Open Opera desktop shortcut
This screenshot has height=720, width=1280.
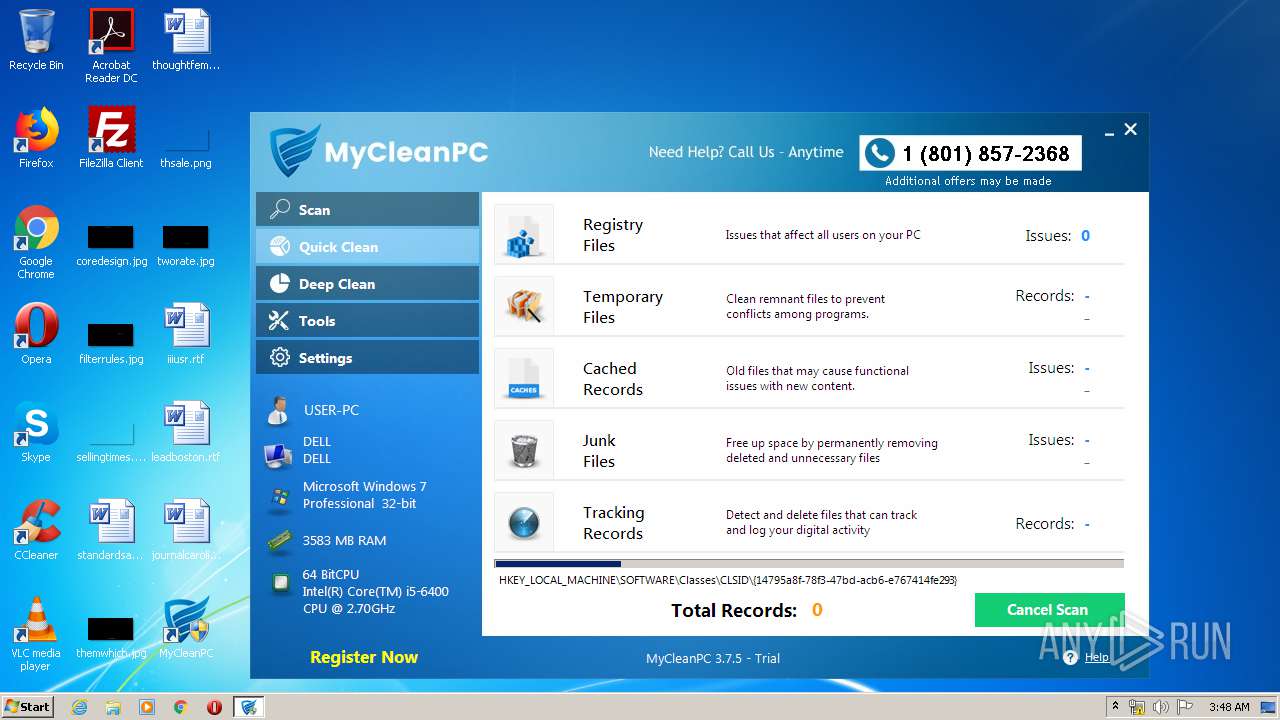coord(36,335)
